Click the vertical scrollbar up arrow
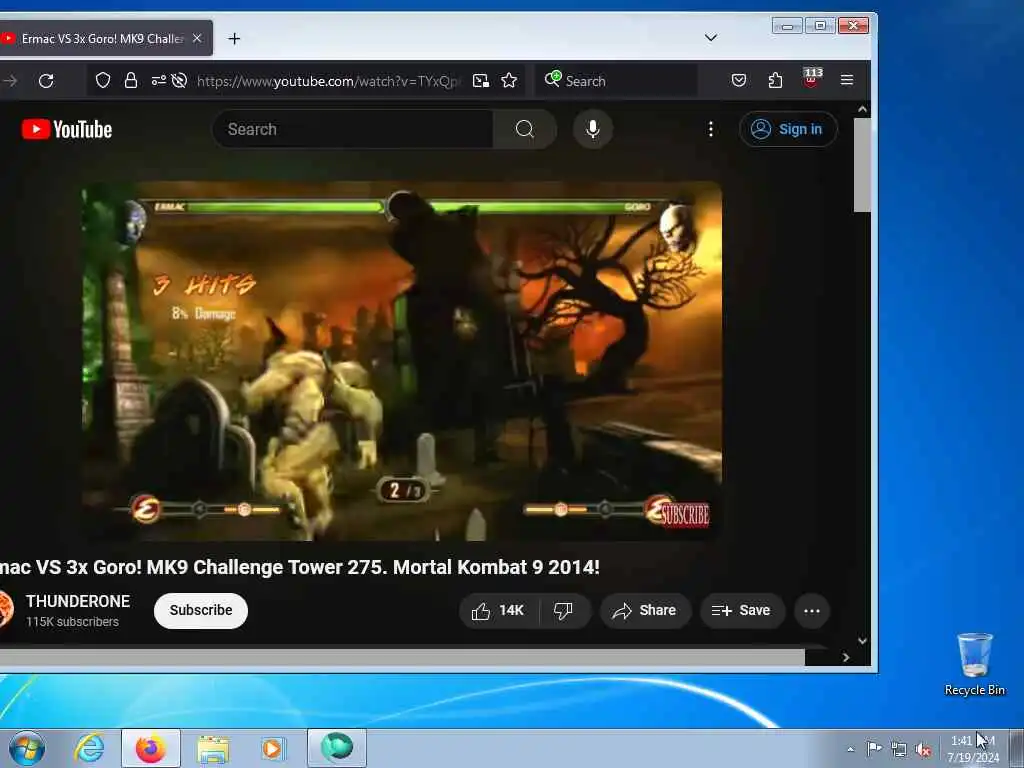This screenshot has width=1024, height=768. tap(862, 109)
